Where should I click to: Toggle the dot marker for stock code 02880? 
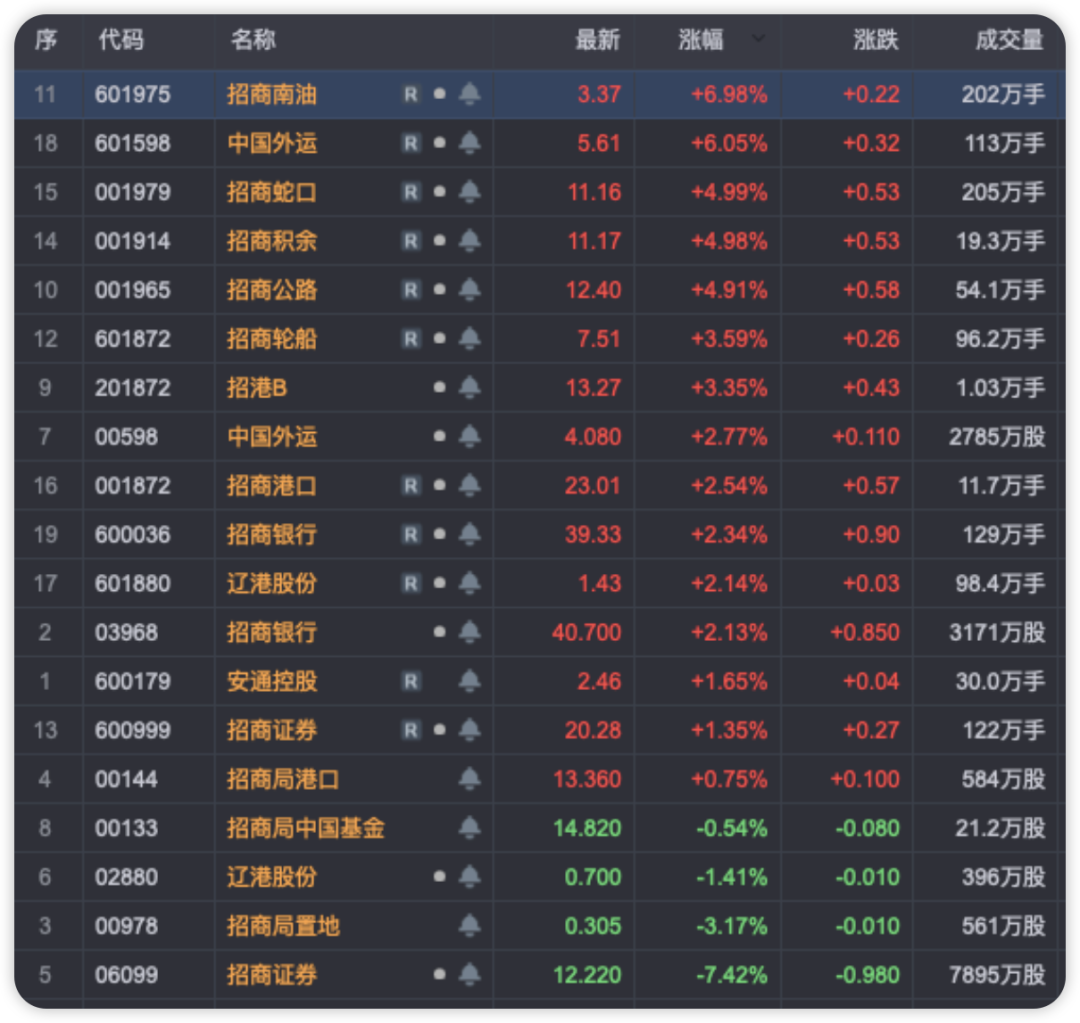pos(439,877)
